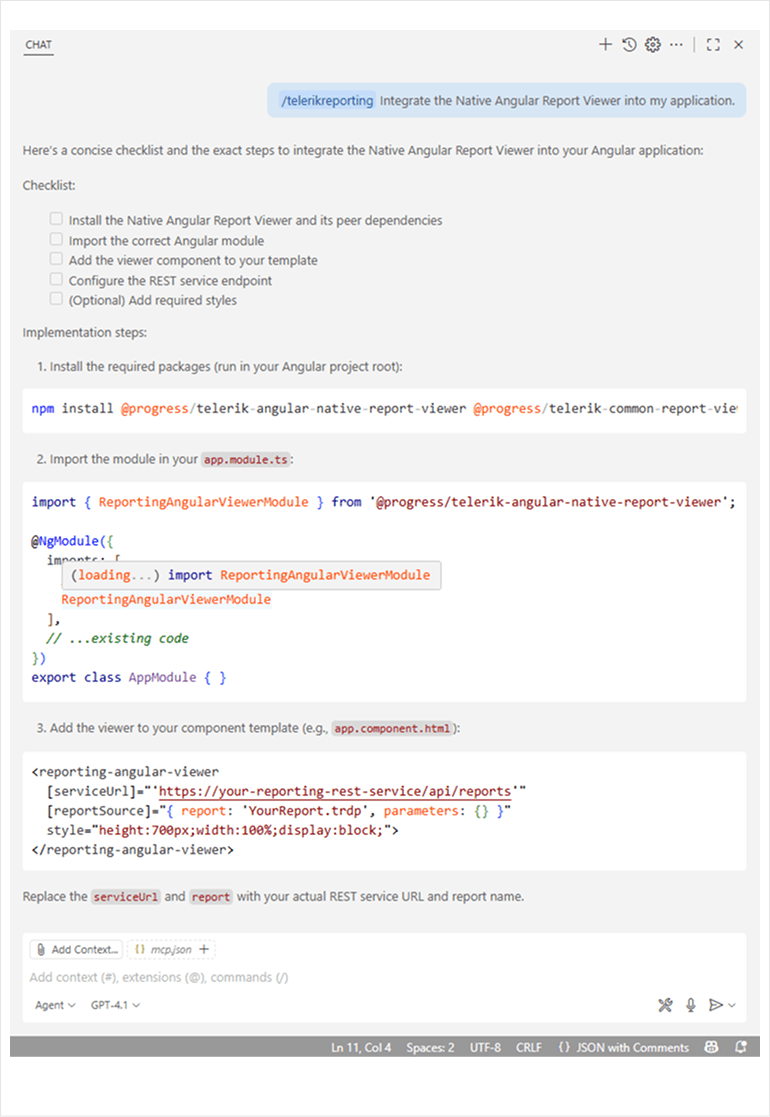770x1117 pixels.
Task: Select the CHAT tab
Action: 38,45
